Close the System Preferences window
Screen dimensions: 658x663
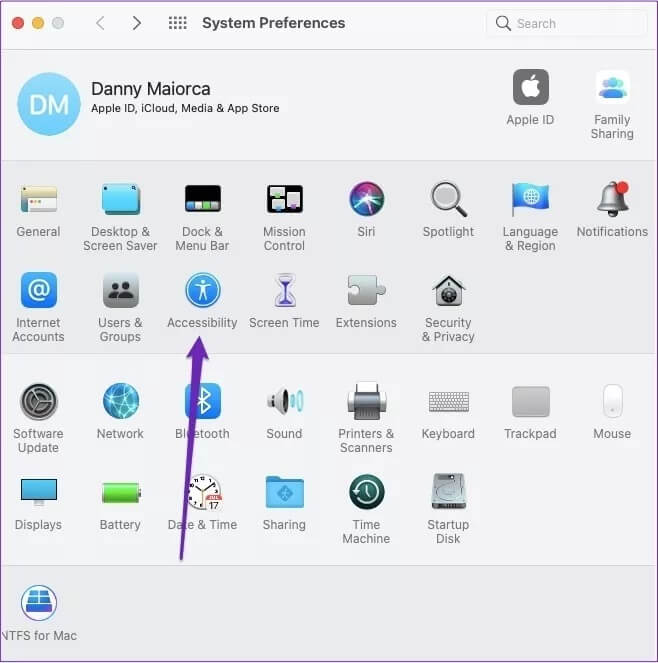(x=18, y=23)
